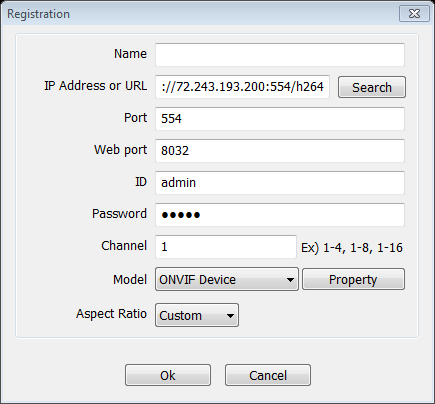
Task: Click the channel example hint text
Action: (x=352, y=248)
